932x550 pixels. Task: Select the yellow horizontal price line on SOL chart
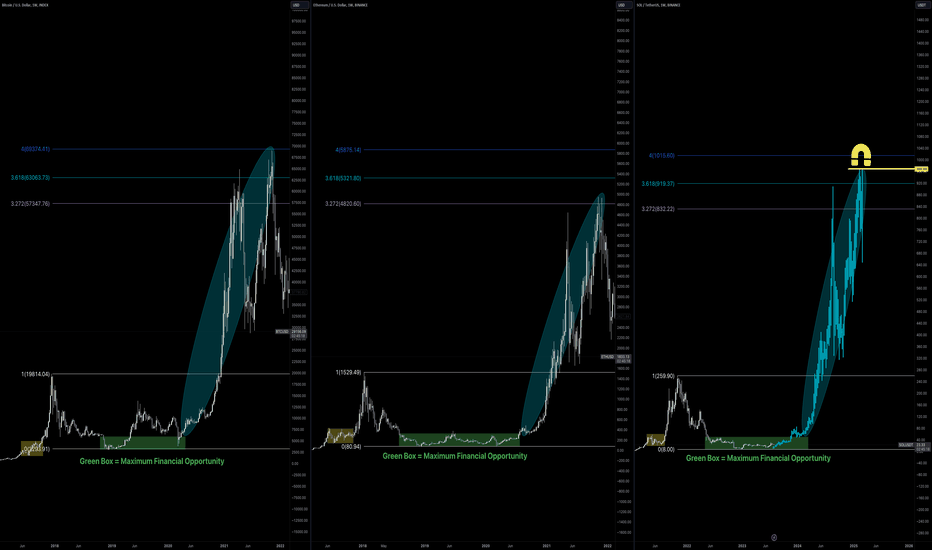881,169
